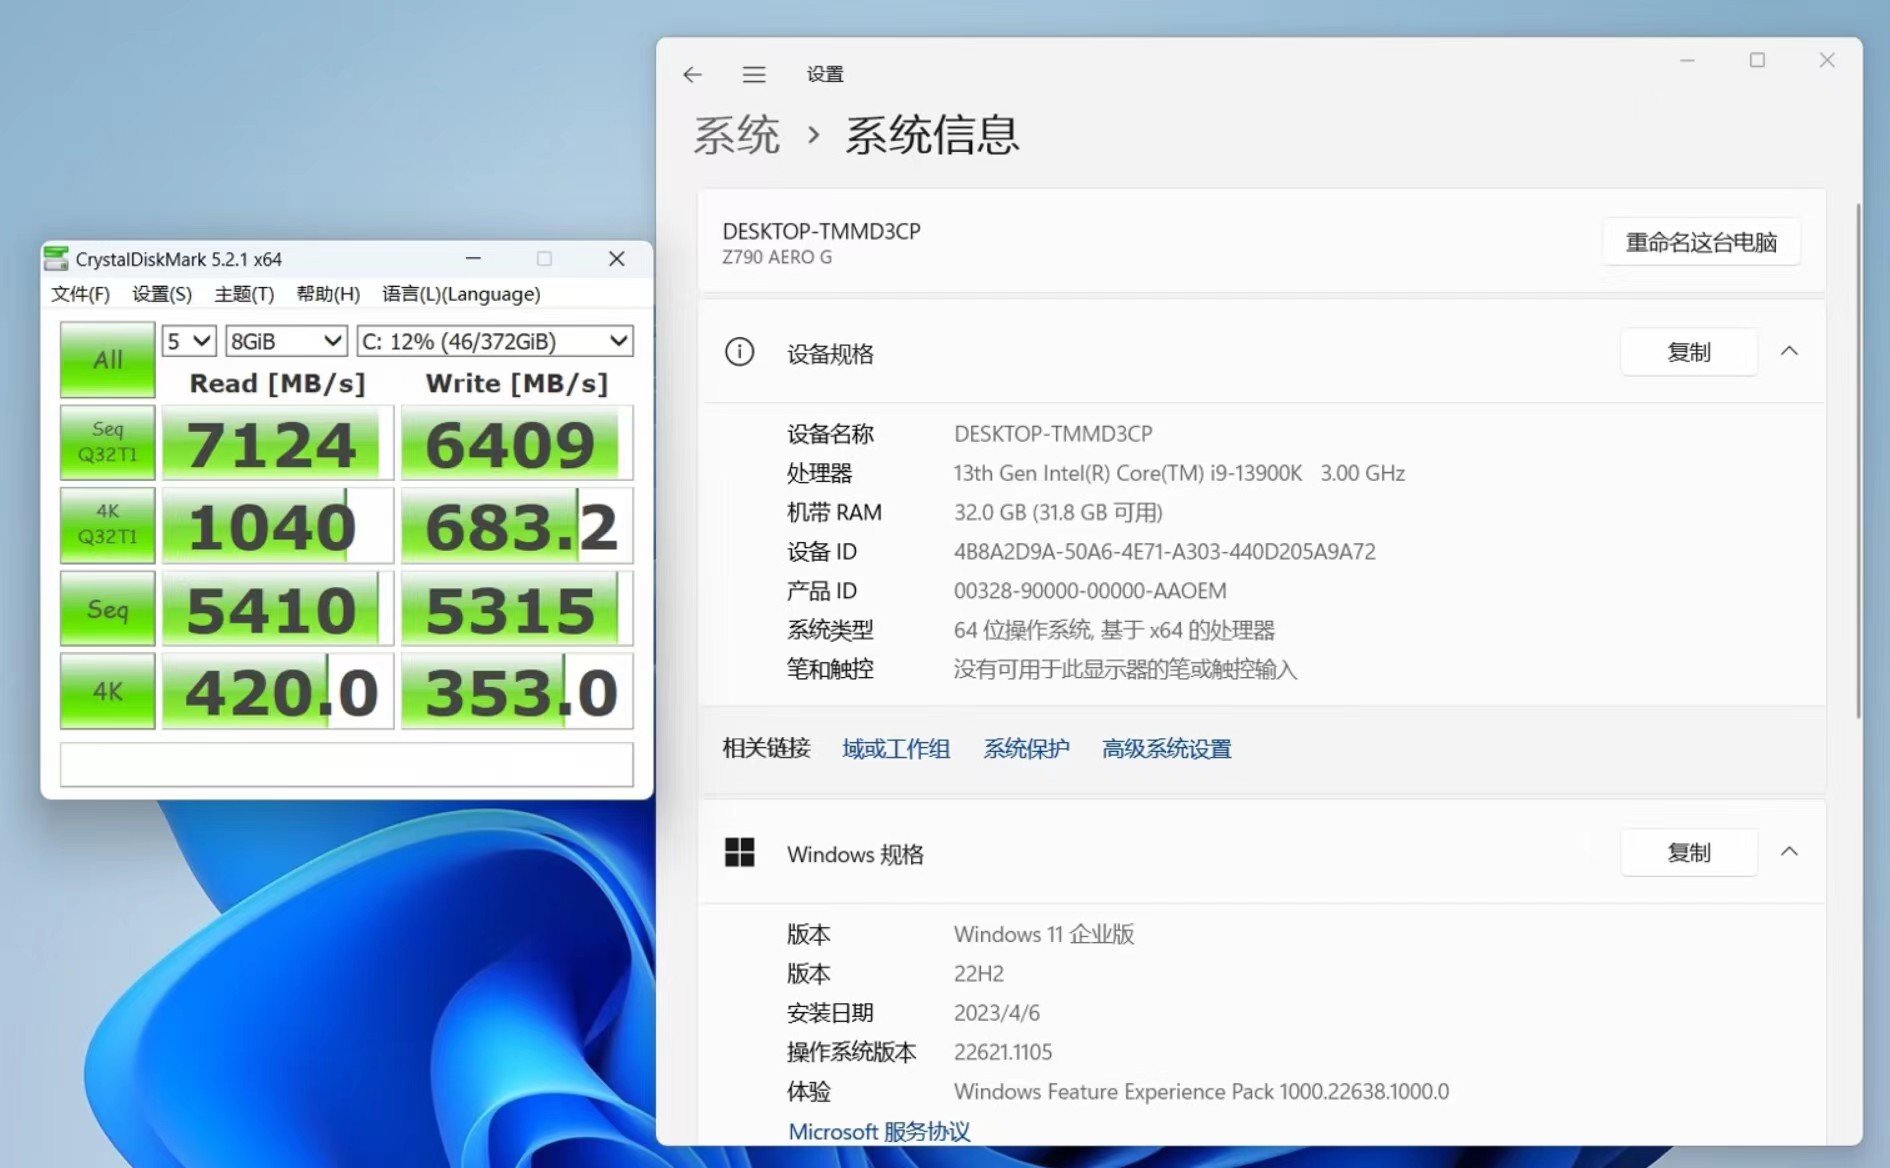1890x1168 pixels.
Task: Click the 4K write result 353.0
Action: click(x=517, y=692)
